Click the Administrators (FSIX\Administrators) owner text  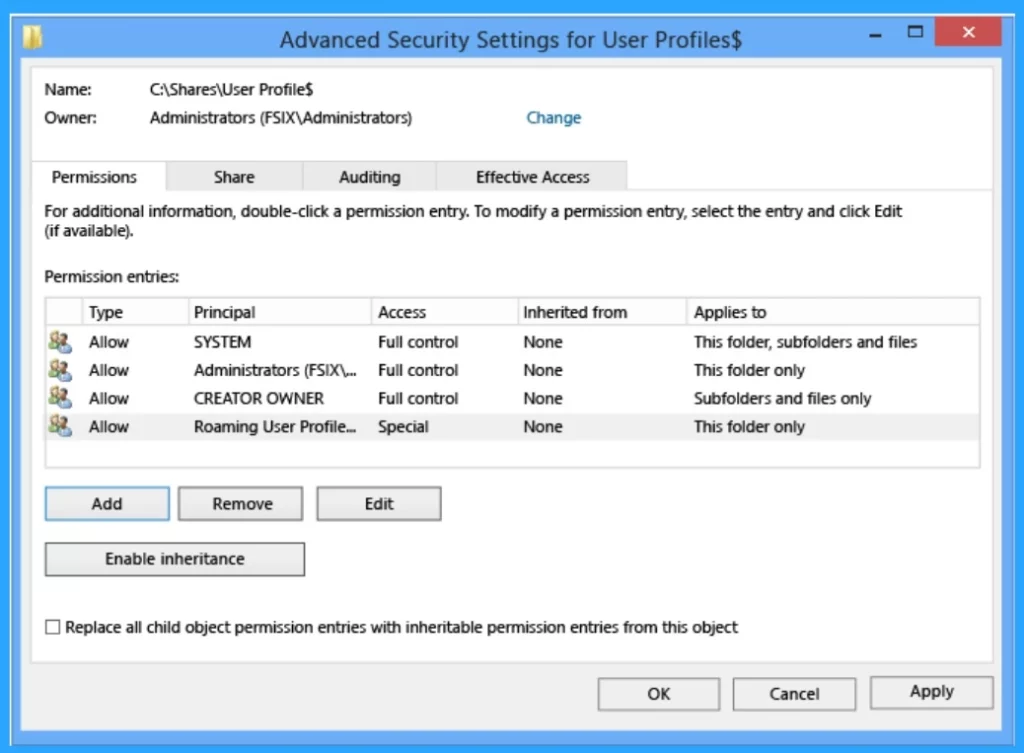pyautogui.click(x=281, y=118)
